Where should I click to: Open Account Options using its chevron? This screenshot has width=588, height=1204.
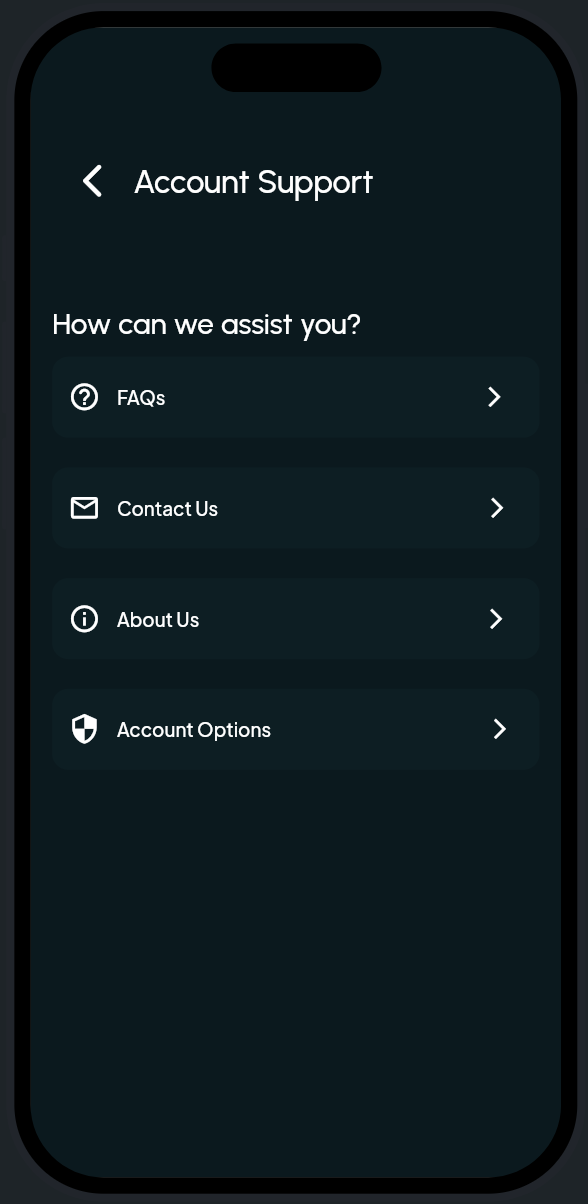[x=500, y=729]
